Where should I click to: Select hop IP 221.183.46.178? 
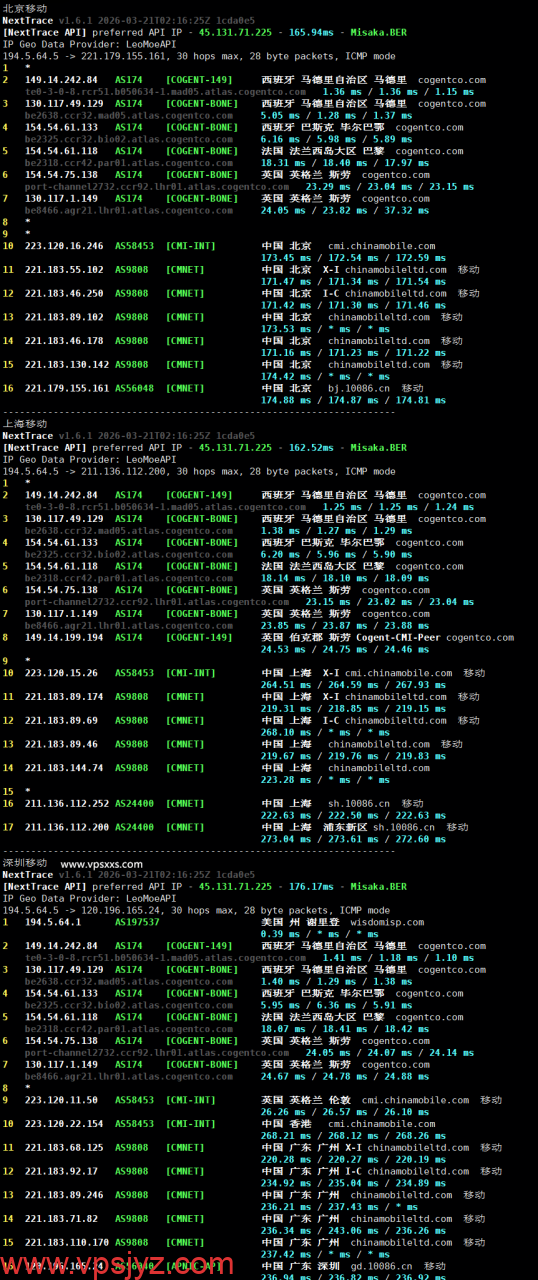click(x=64, y=341)
